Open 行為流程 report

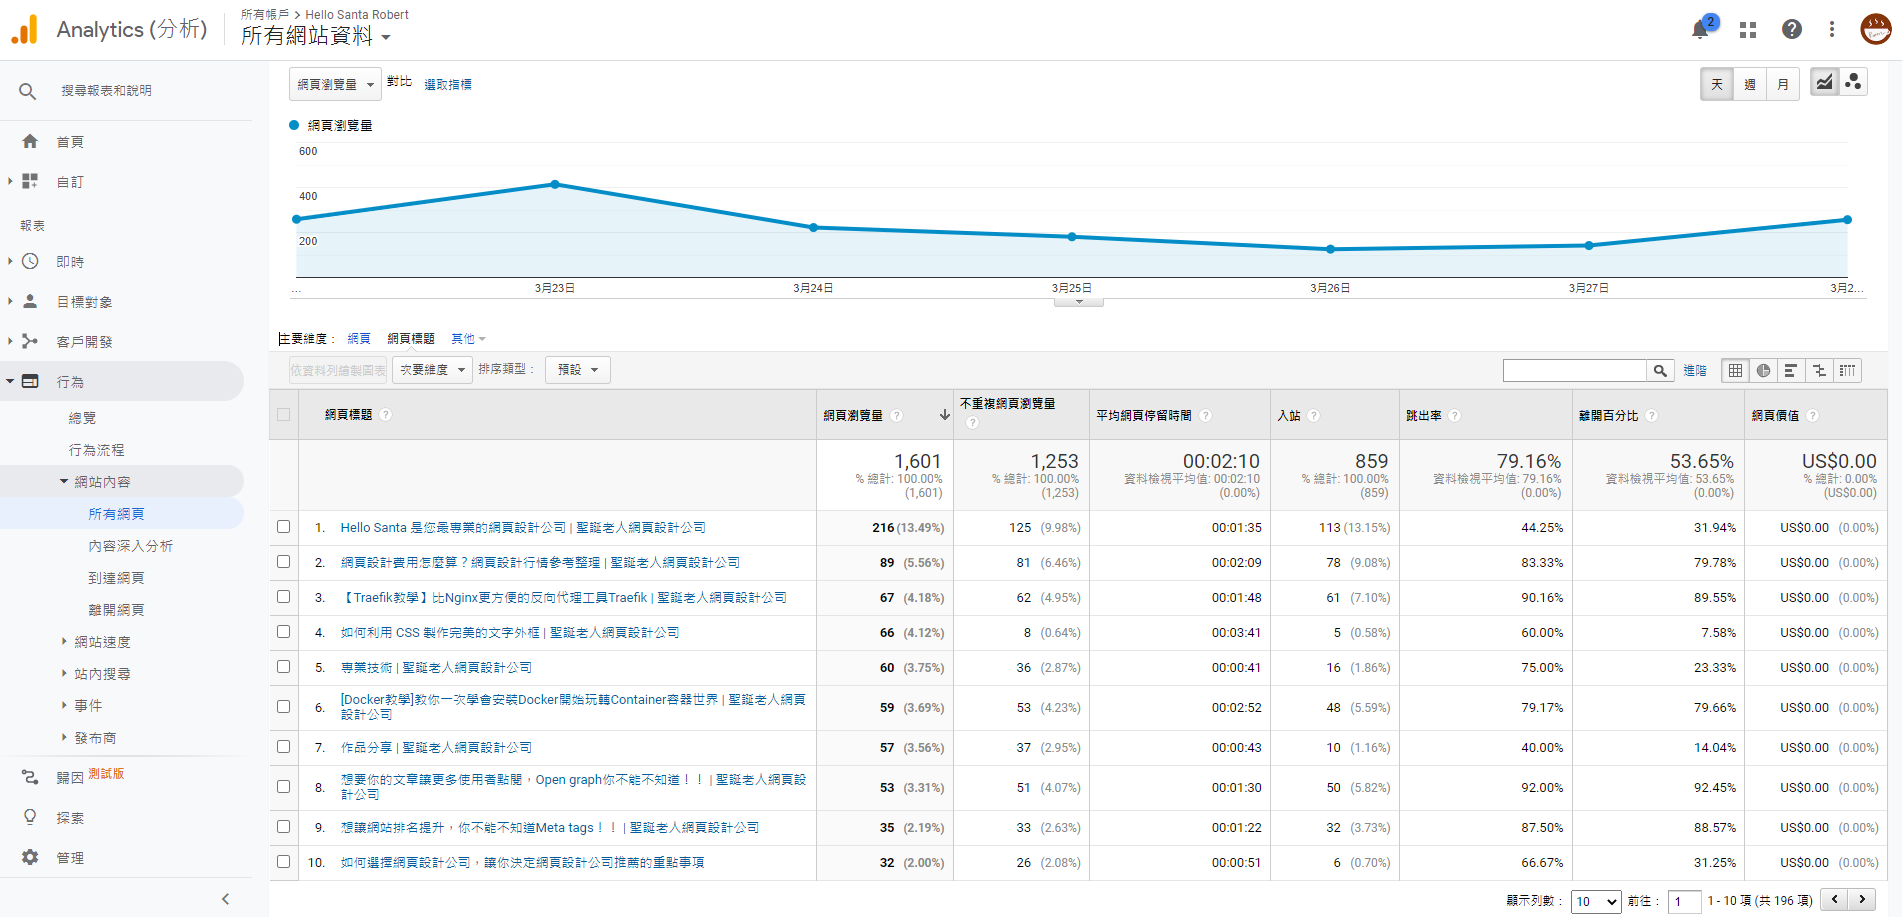(x=97, y=450)
